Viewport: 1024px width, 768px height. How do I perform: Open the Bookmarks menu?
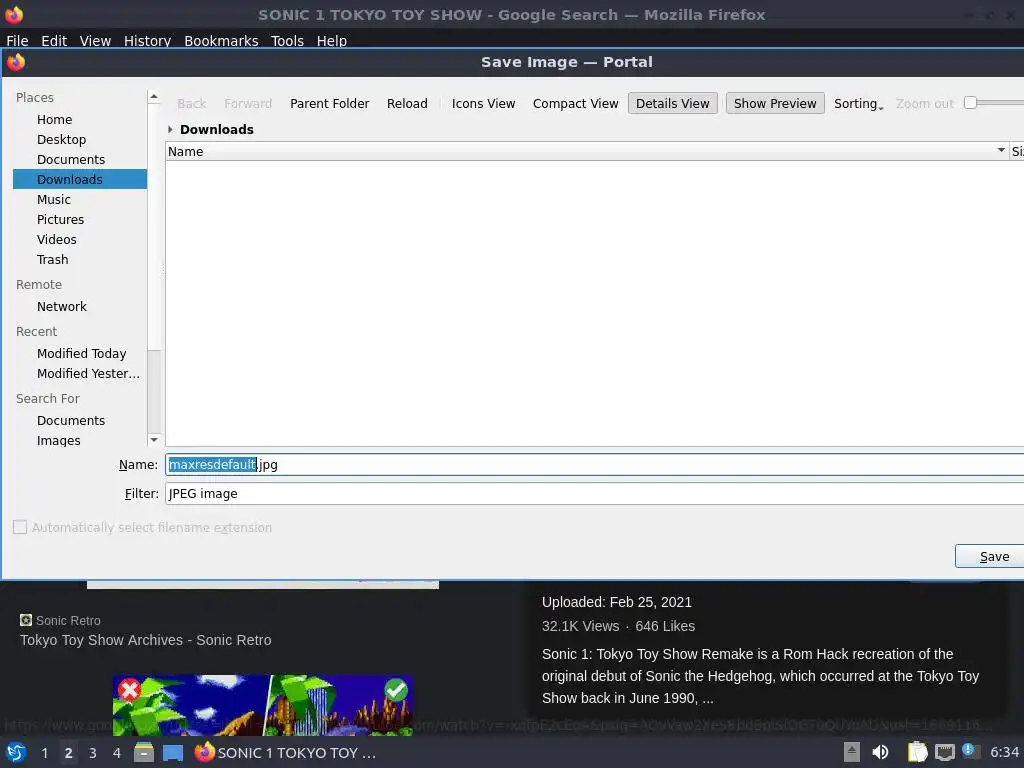tap(221, 40)
